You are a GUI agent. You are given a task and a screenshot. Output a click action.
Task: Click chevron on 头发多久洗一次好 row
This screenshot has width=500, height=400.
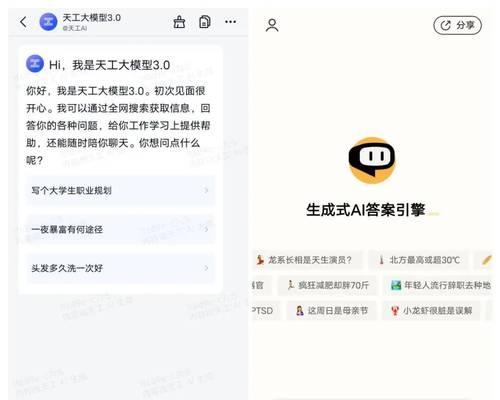(x=206, y=268)
